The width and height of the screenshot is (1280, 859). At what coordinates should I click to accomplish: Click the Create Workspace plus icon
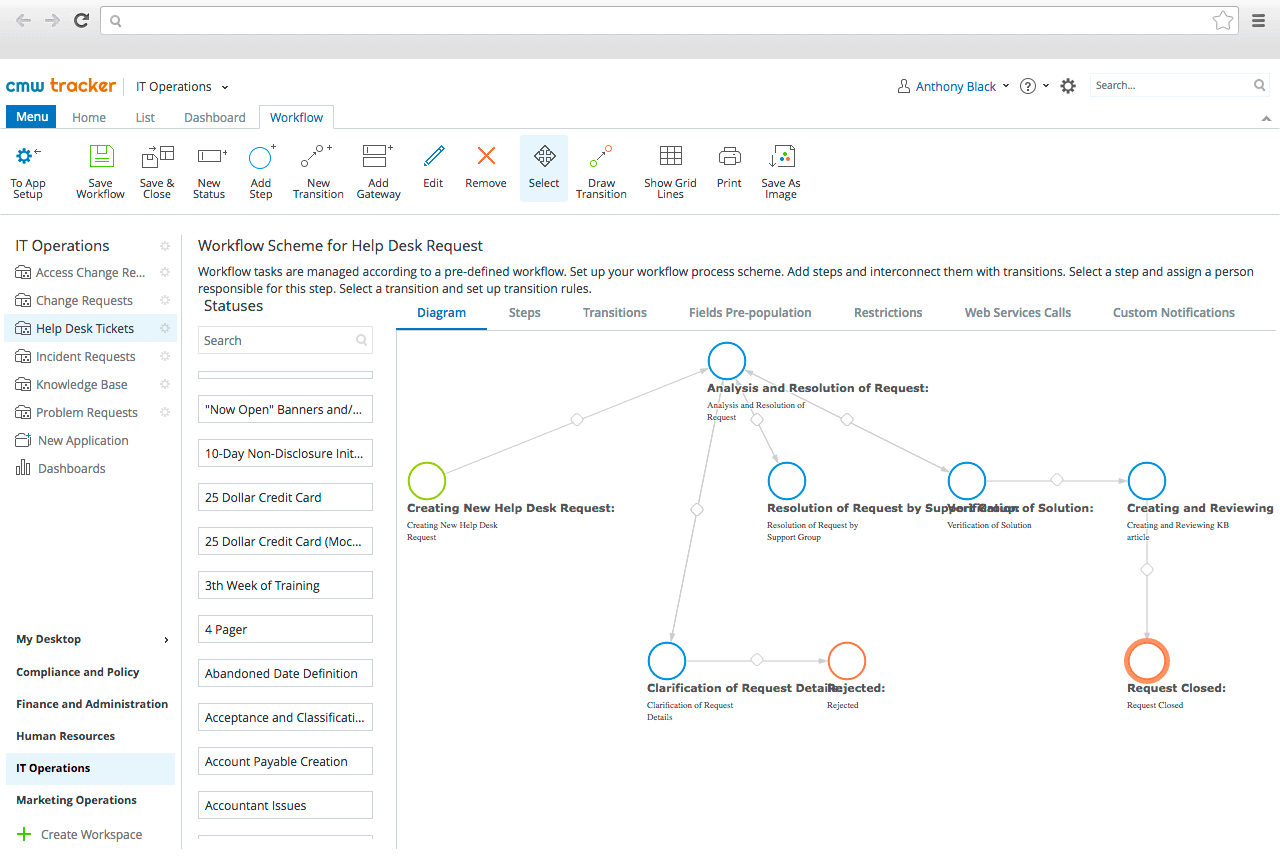point(24,834)
